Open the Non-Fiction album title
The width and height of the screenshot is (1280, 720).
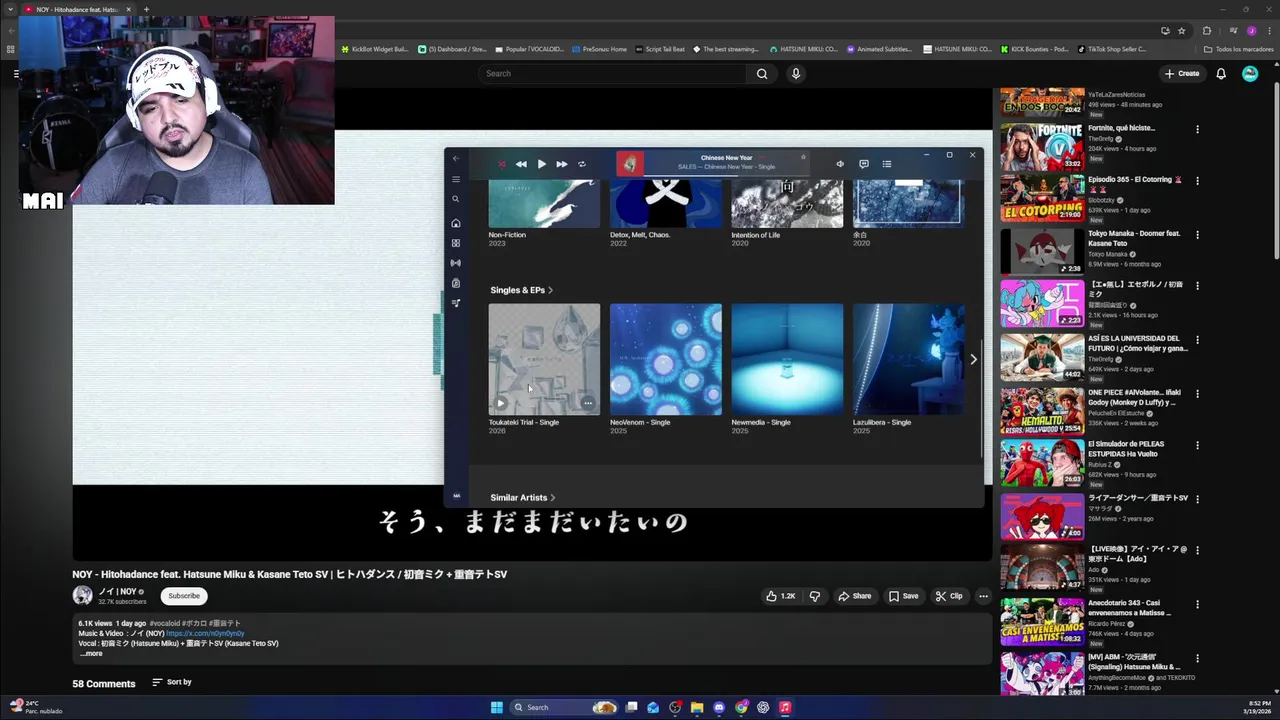pos(507,235)
